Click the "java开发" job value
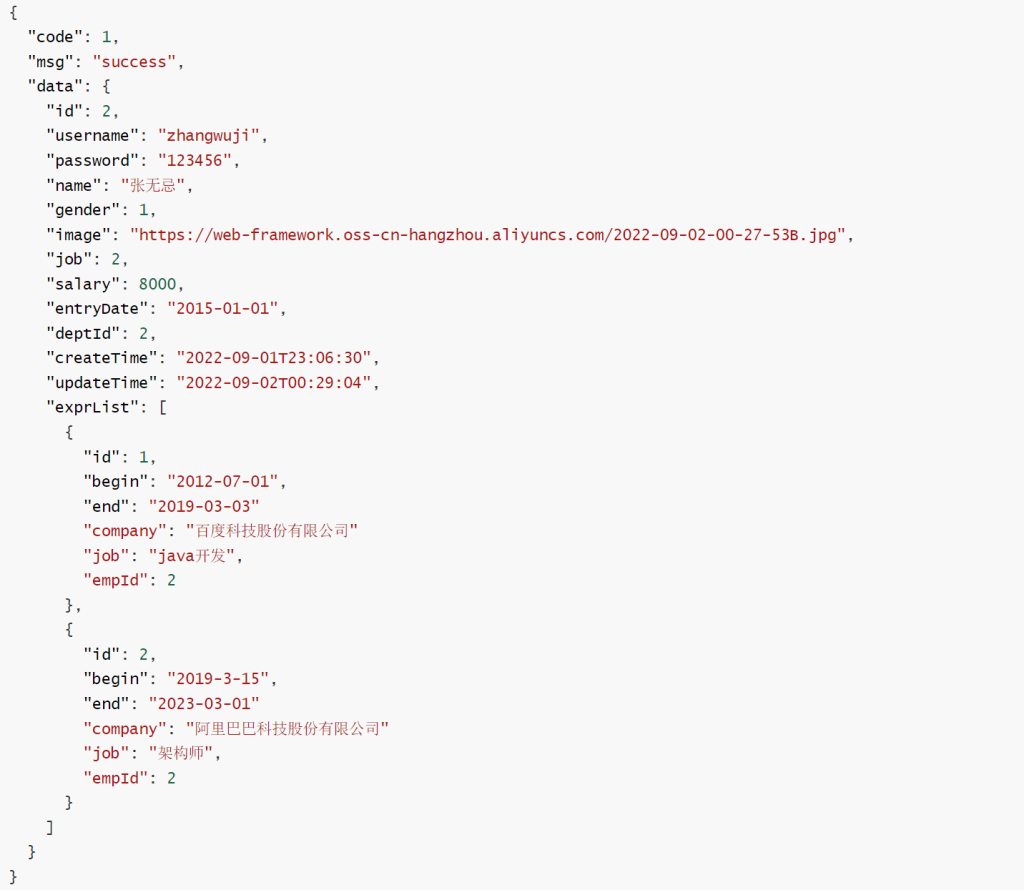Screen dimensions: 1024x890 tap(195, 556)
